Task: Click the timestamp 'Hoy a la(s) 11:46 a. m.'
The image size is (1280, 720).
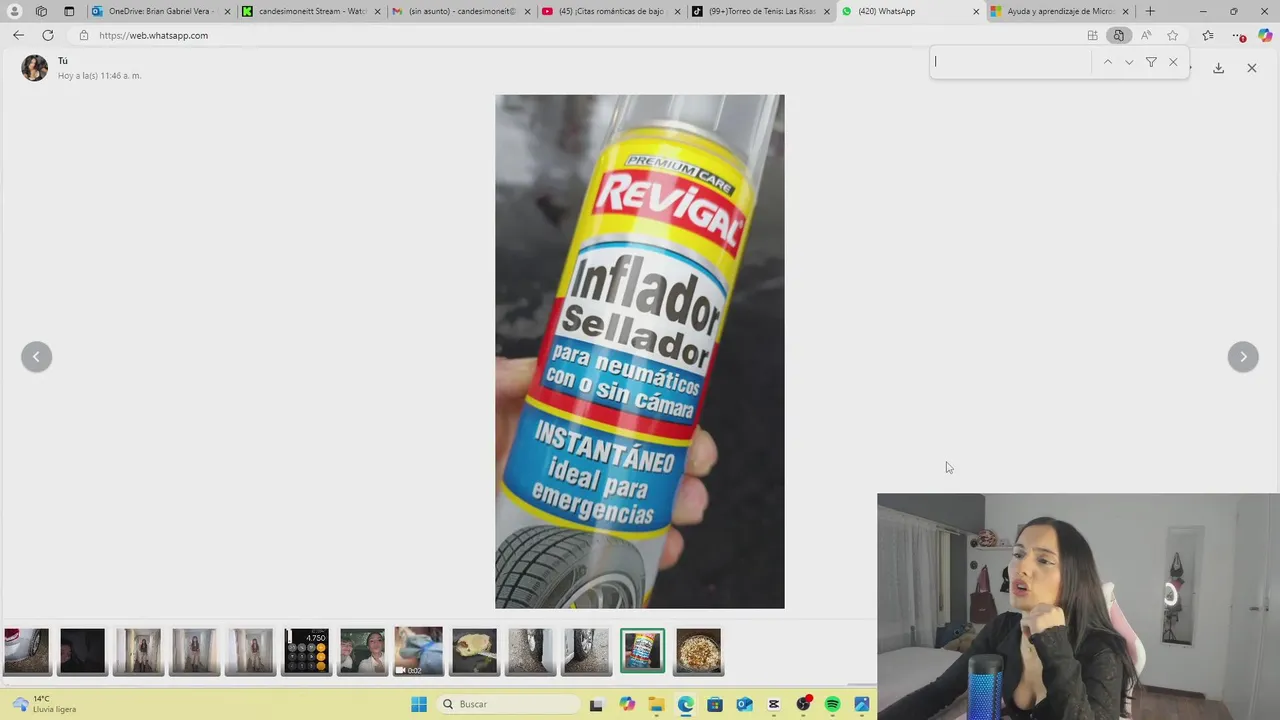Action: tap(99, 76)
